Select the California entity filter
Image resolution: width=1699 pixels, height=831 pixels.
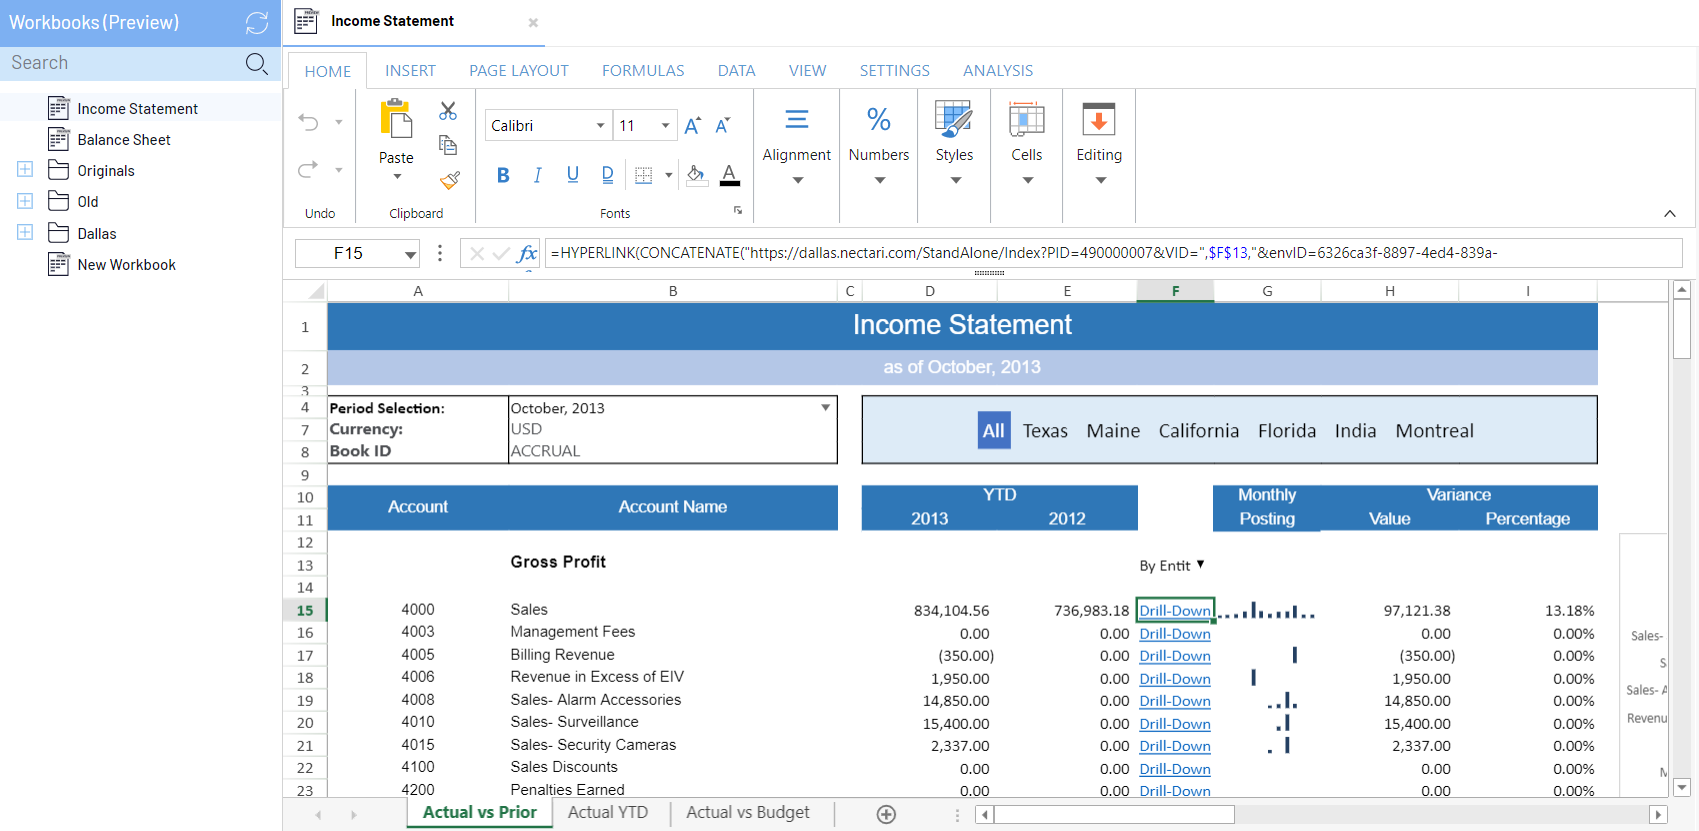tap(1198, 431)
